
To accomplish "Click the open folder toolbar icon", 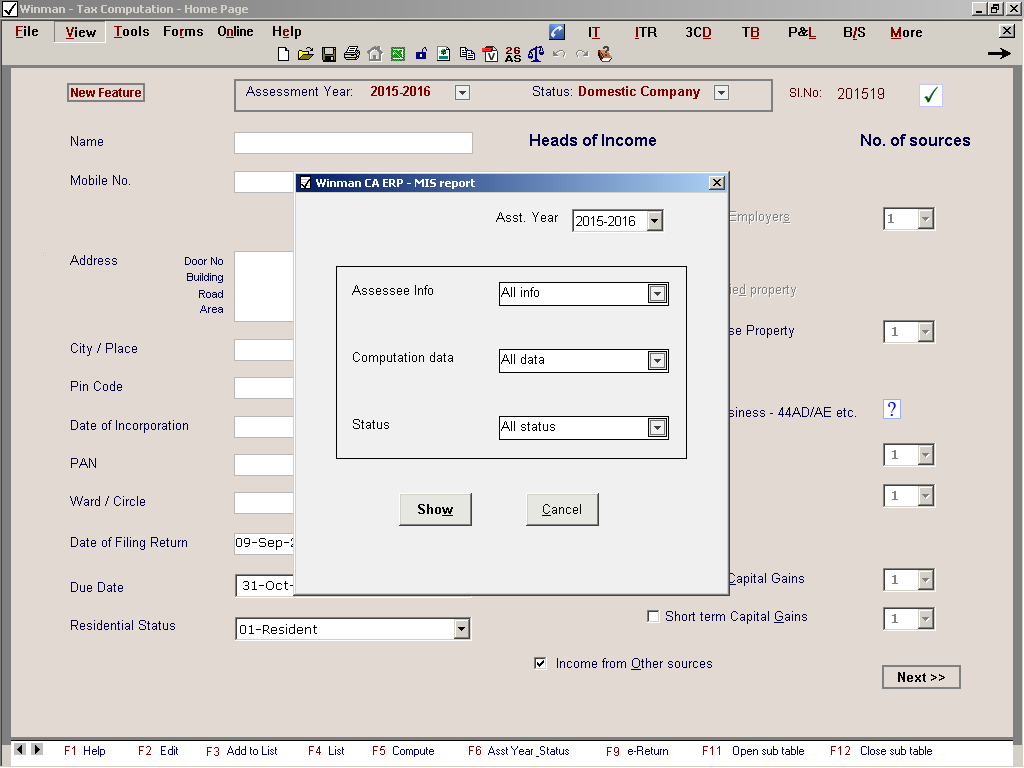I will (306, 54).
